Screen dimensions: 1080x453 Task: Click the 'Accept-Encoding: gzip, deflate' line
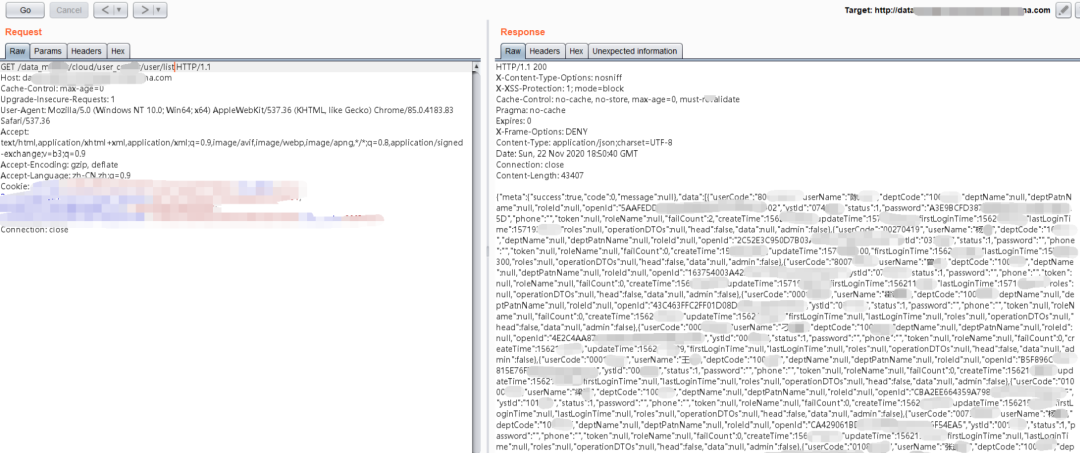point(59,165)
